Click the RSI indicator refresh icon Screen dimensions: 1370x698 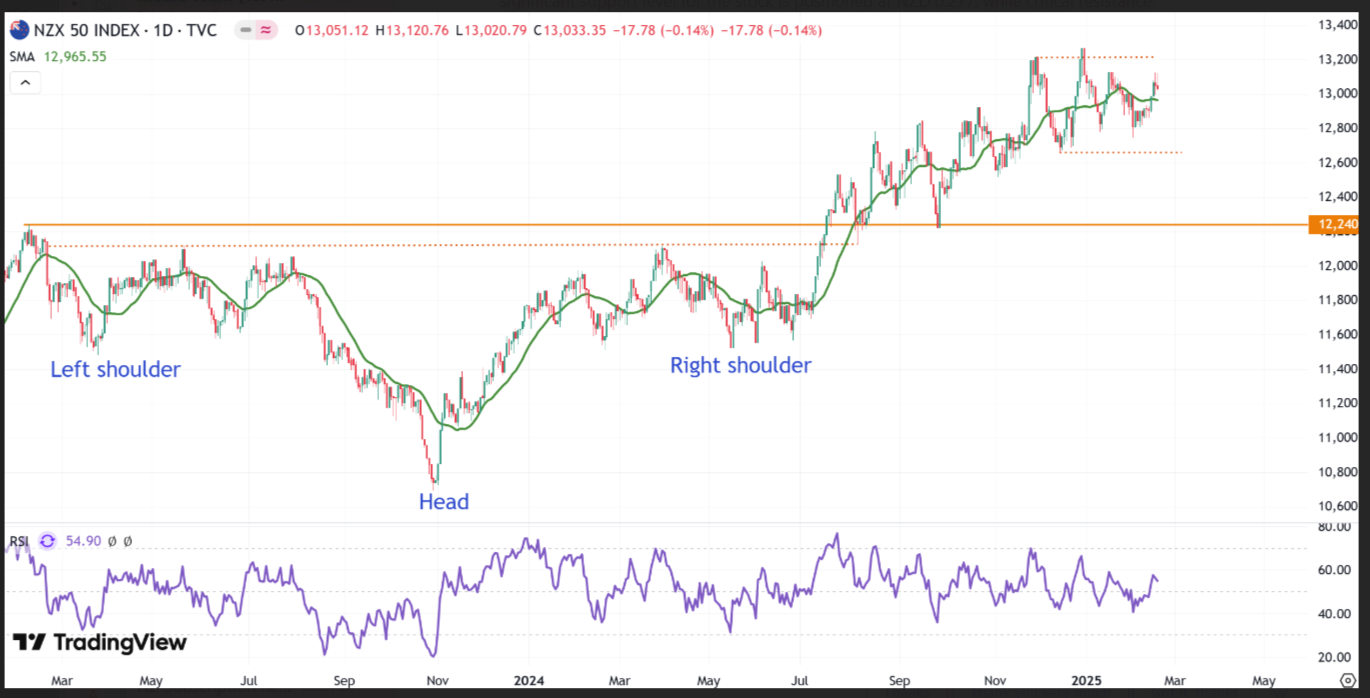click(x=47, y=541)
